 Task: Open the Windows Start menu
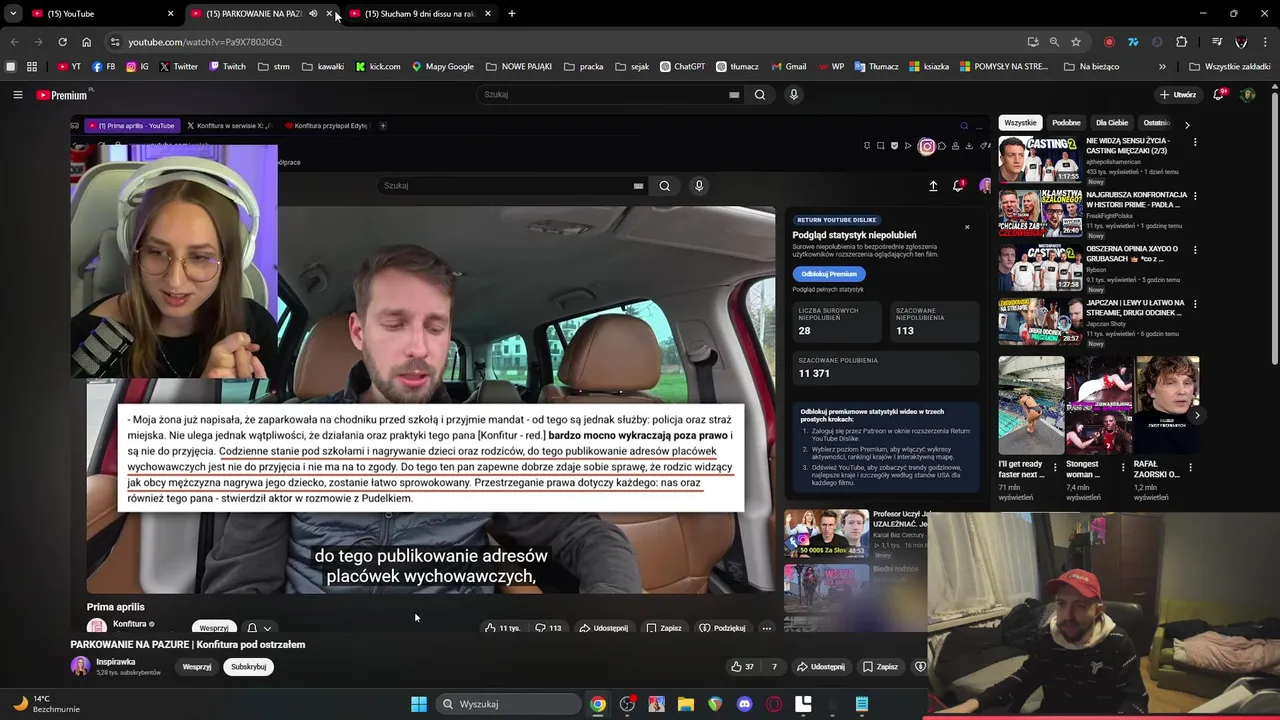coord(419,704)
